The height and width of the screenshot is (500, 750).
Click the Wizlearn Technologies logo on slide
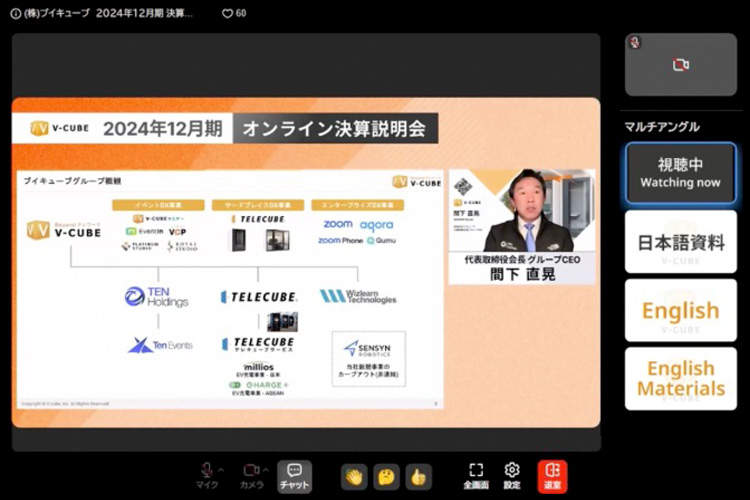[x=358, y=297]
